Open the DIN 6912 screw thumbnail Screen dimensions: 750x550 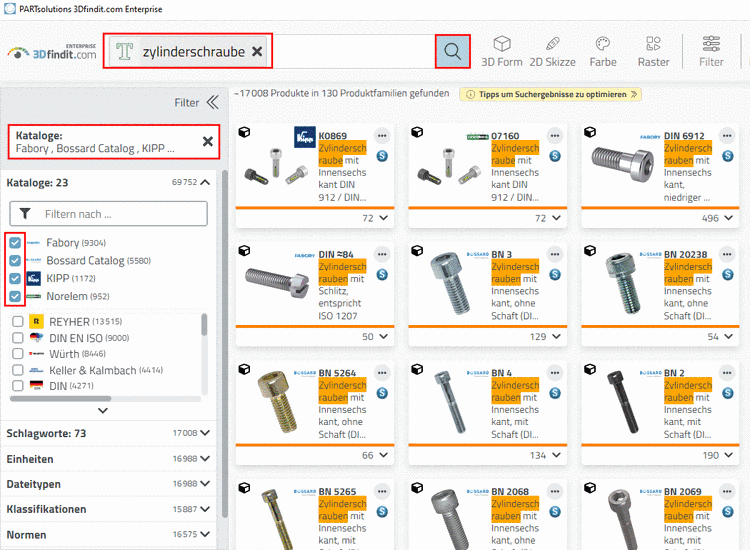(x=623, y=162)
